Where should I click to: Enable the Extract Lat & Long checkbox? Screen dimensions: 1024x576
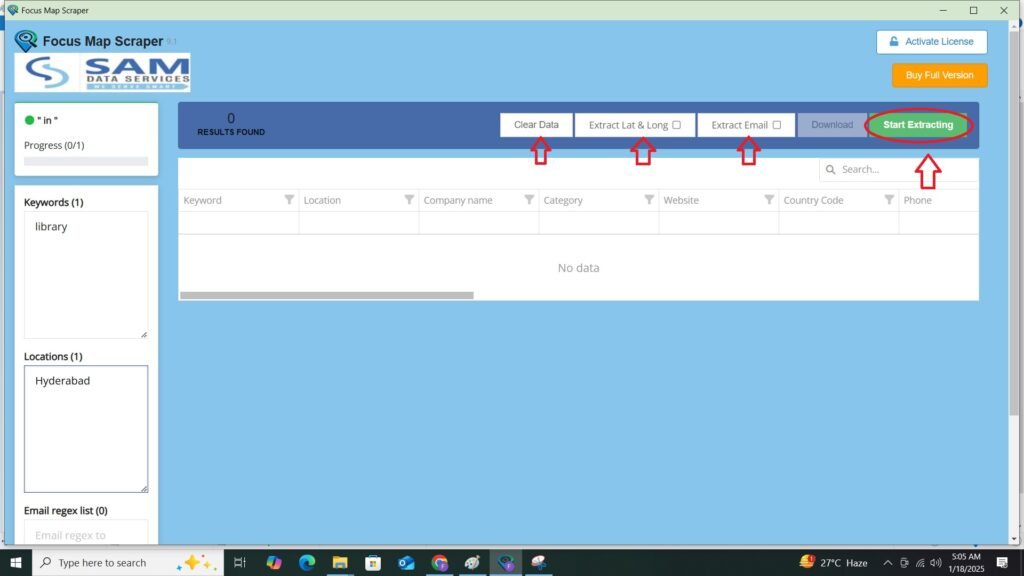point(677,125)
